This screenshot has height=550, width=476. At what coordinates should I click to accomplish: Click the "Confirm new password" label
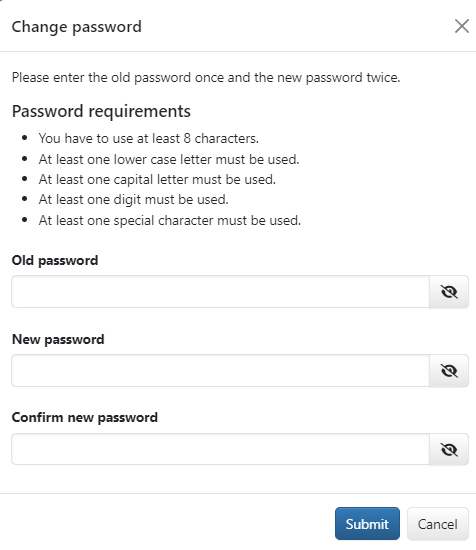tap(85, 418)
